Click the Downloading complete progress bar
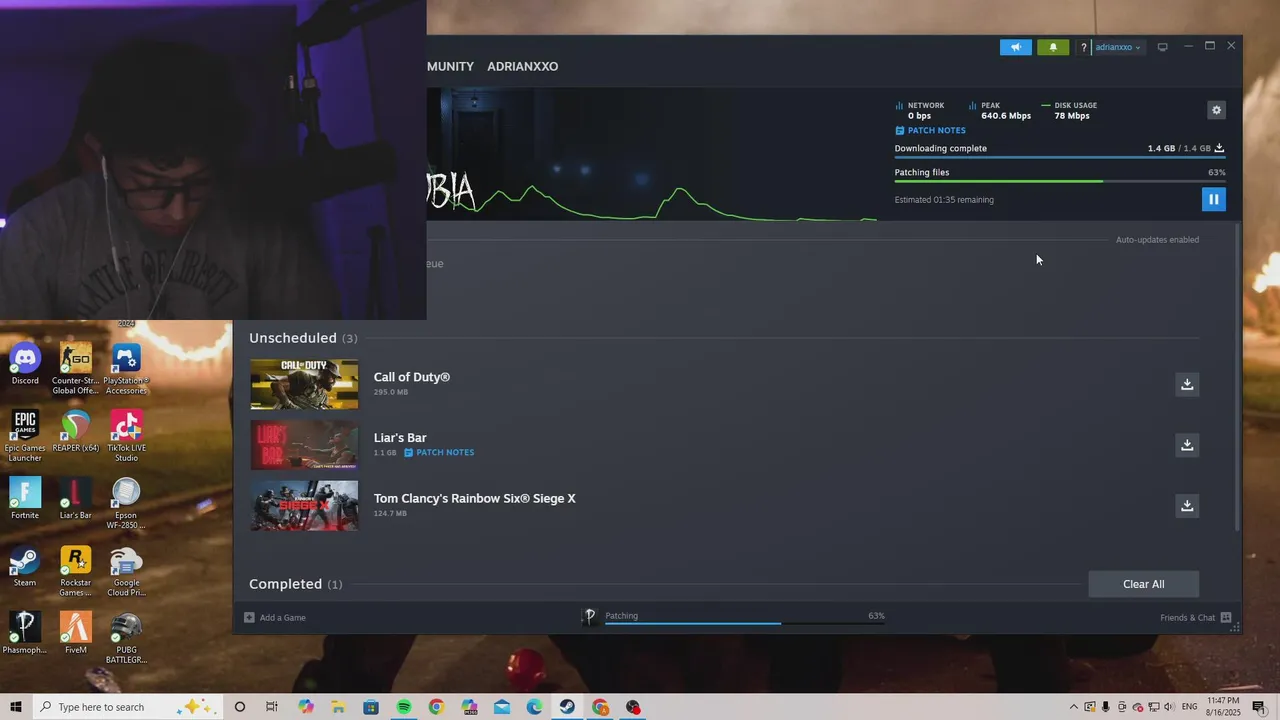This screenshot has height=720, width=1280. pyautogui.click(x=1060, y=157)
